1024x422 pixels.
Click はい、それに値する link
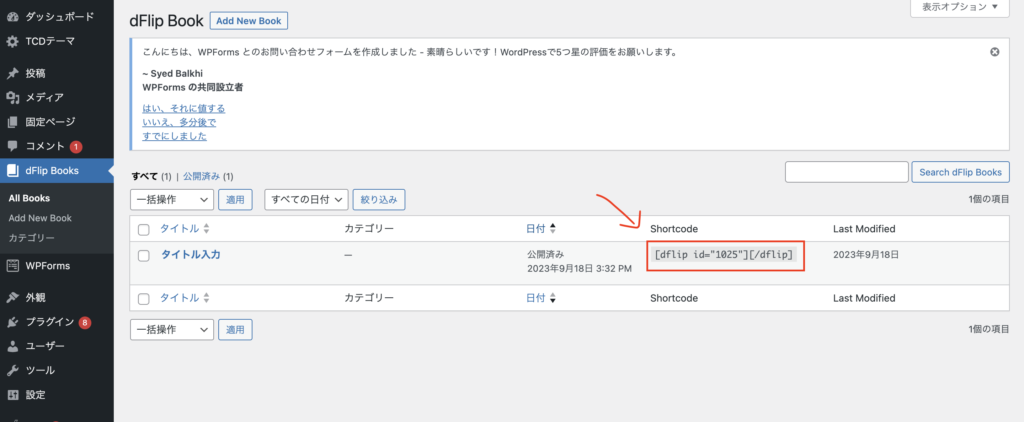click(x=184, y=108)
